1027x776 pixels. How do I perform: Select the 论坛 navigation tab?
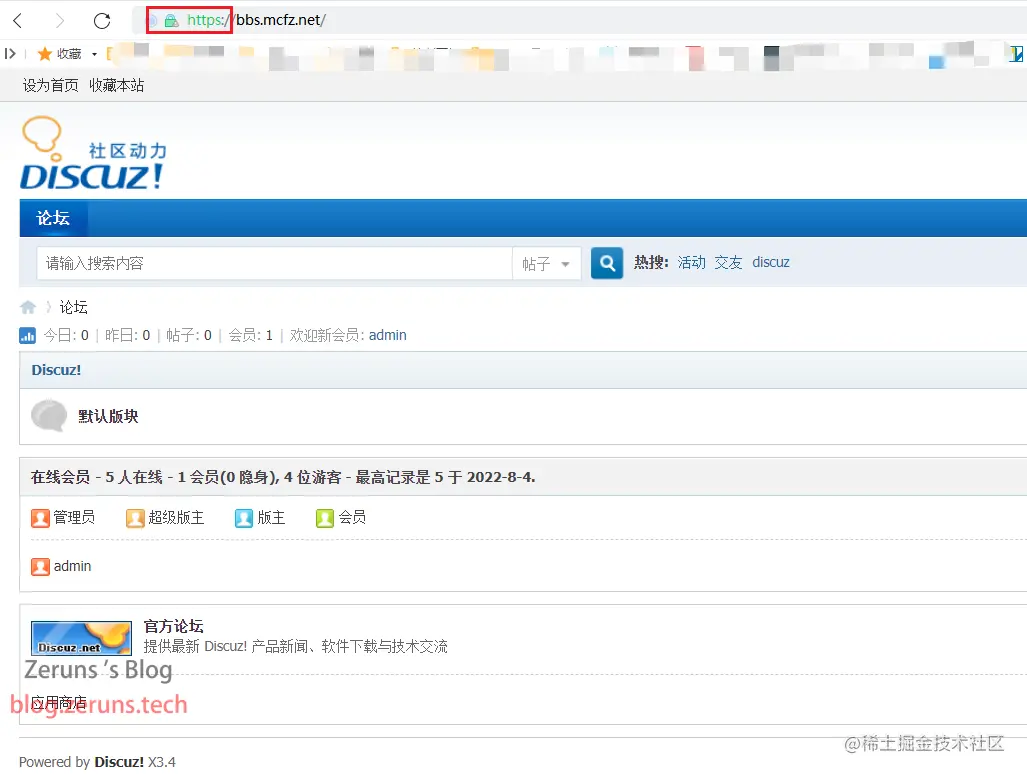tap(53, 218)
